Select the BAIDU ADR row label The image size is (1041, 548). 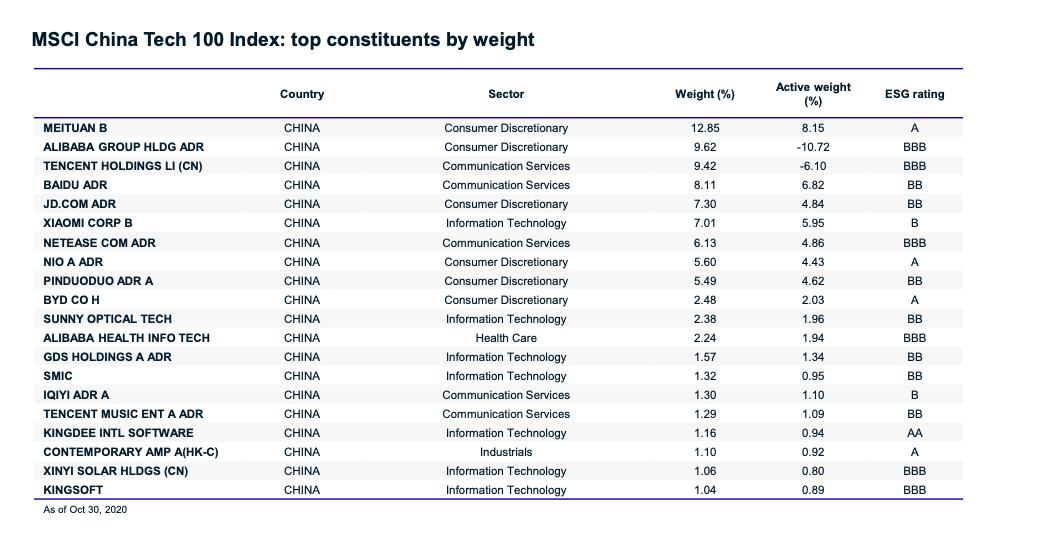pos(75,185)
